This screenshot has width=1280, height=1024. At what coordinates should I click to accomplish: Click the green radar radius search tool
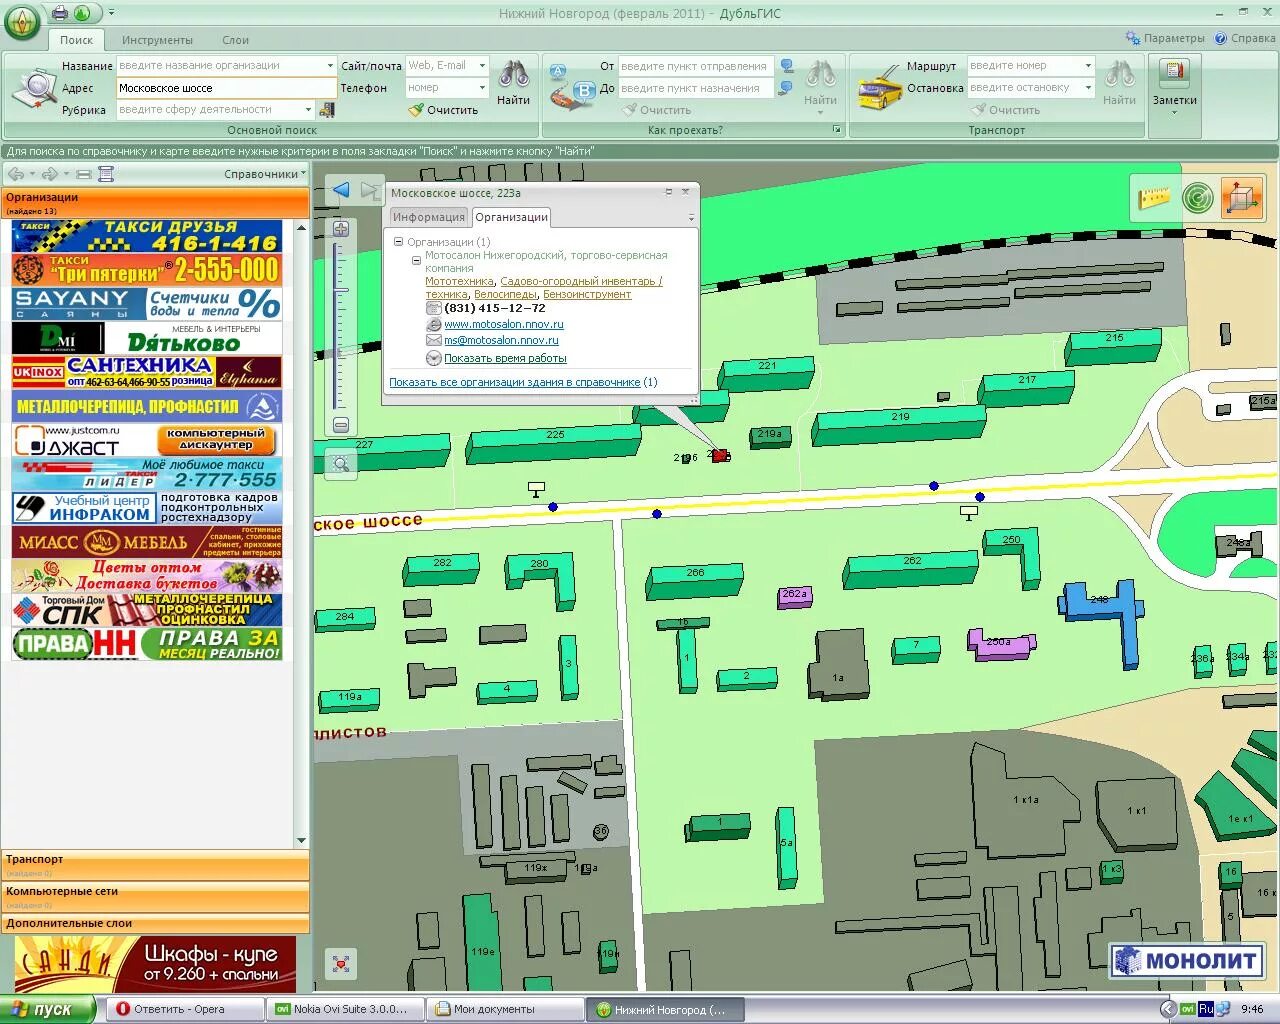coord(1197,197)
